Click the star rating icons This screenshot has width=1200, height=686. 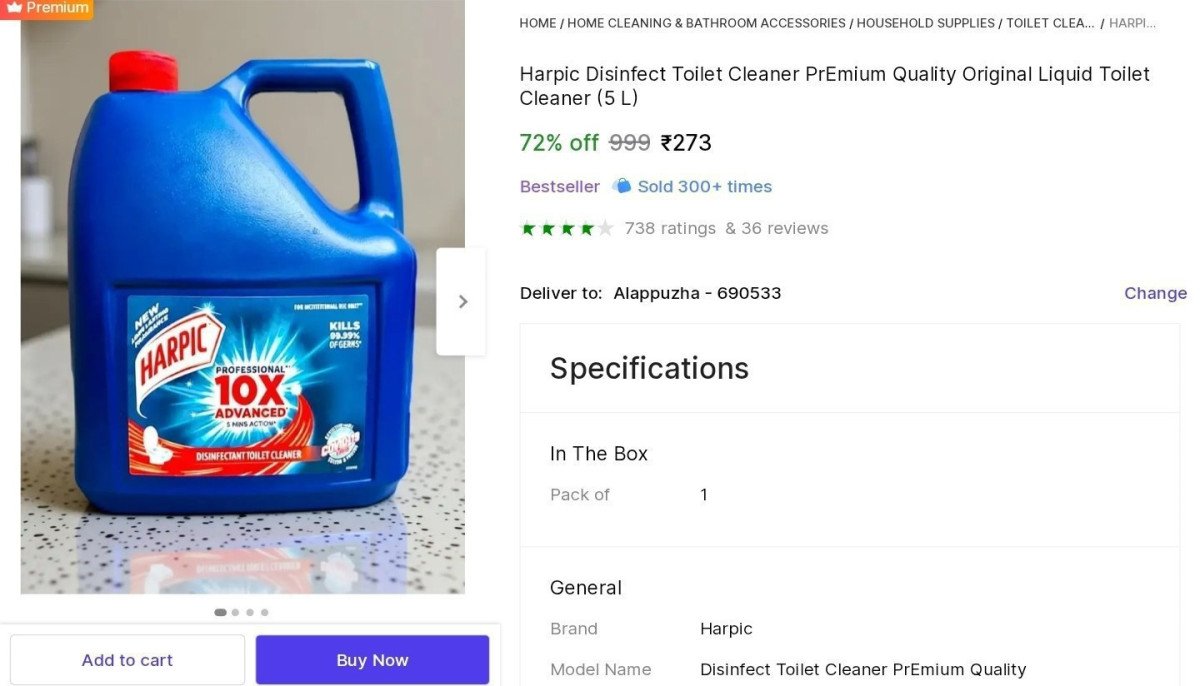[566, 229]
